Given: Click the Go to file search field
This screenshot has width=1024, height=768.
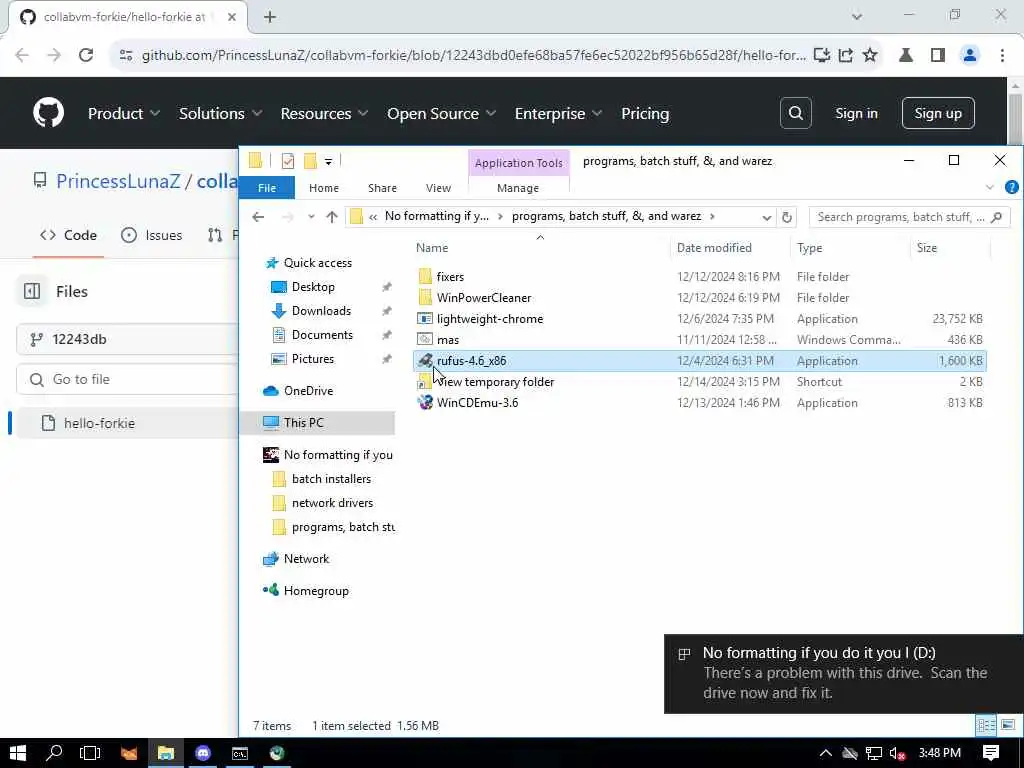Looking at the screenshot, I should [x=128, y=379].
